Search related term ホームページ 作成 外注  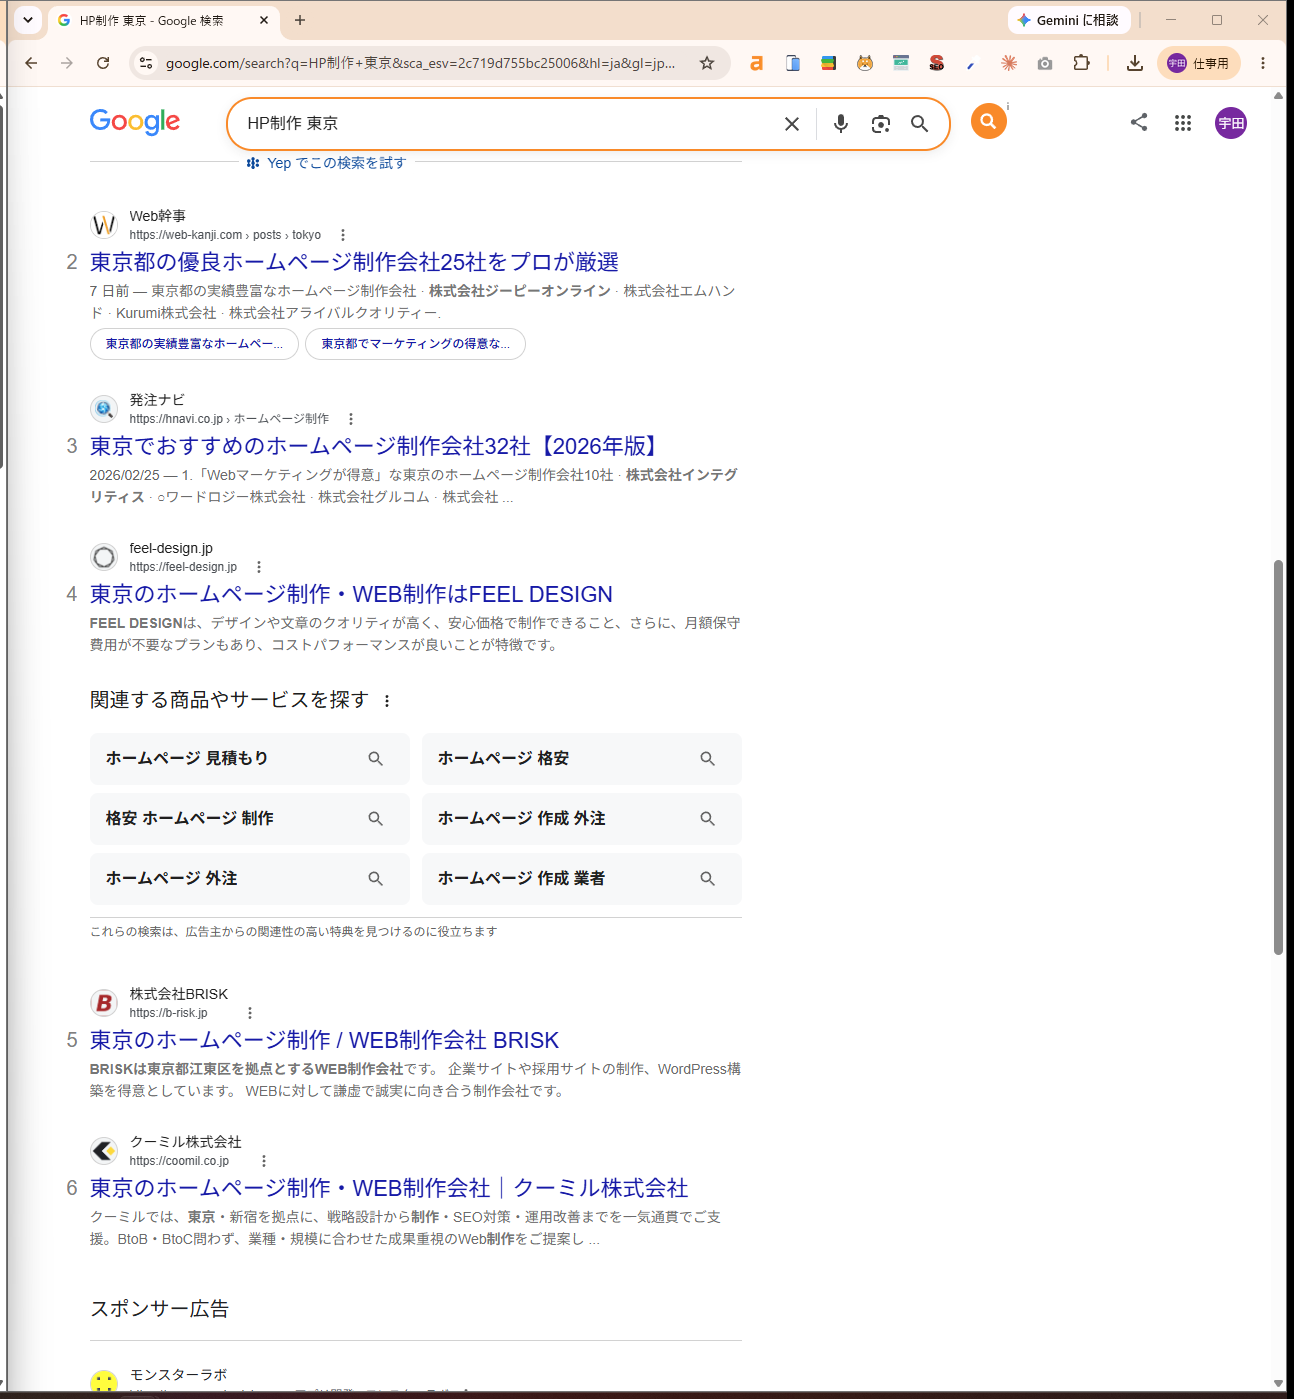tap(581, 819)
